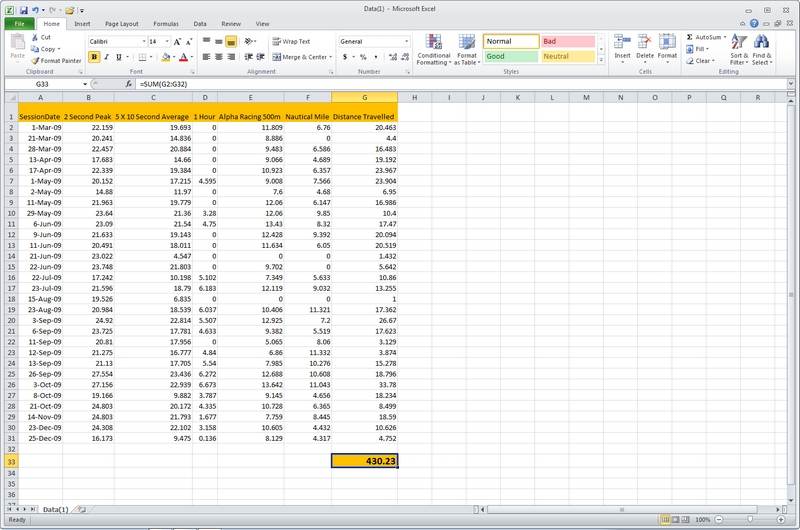Click the Save icon in quick access toolbar
This screenshot has height=530, width=800.
click(x=23, y=9)
